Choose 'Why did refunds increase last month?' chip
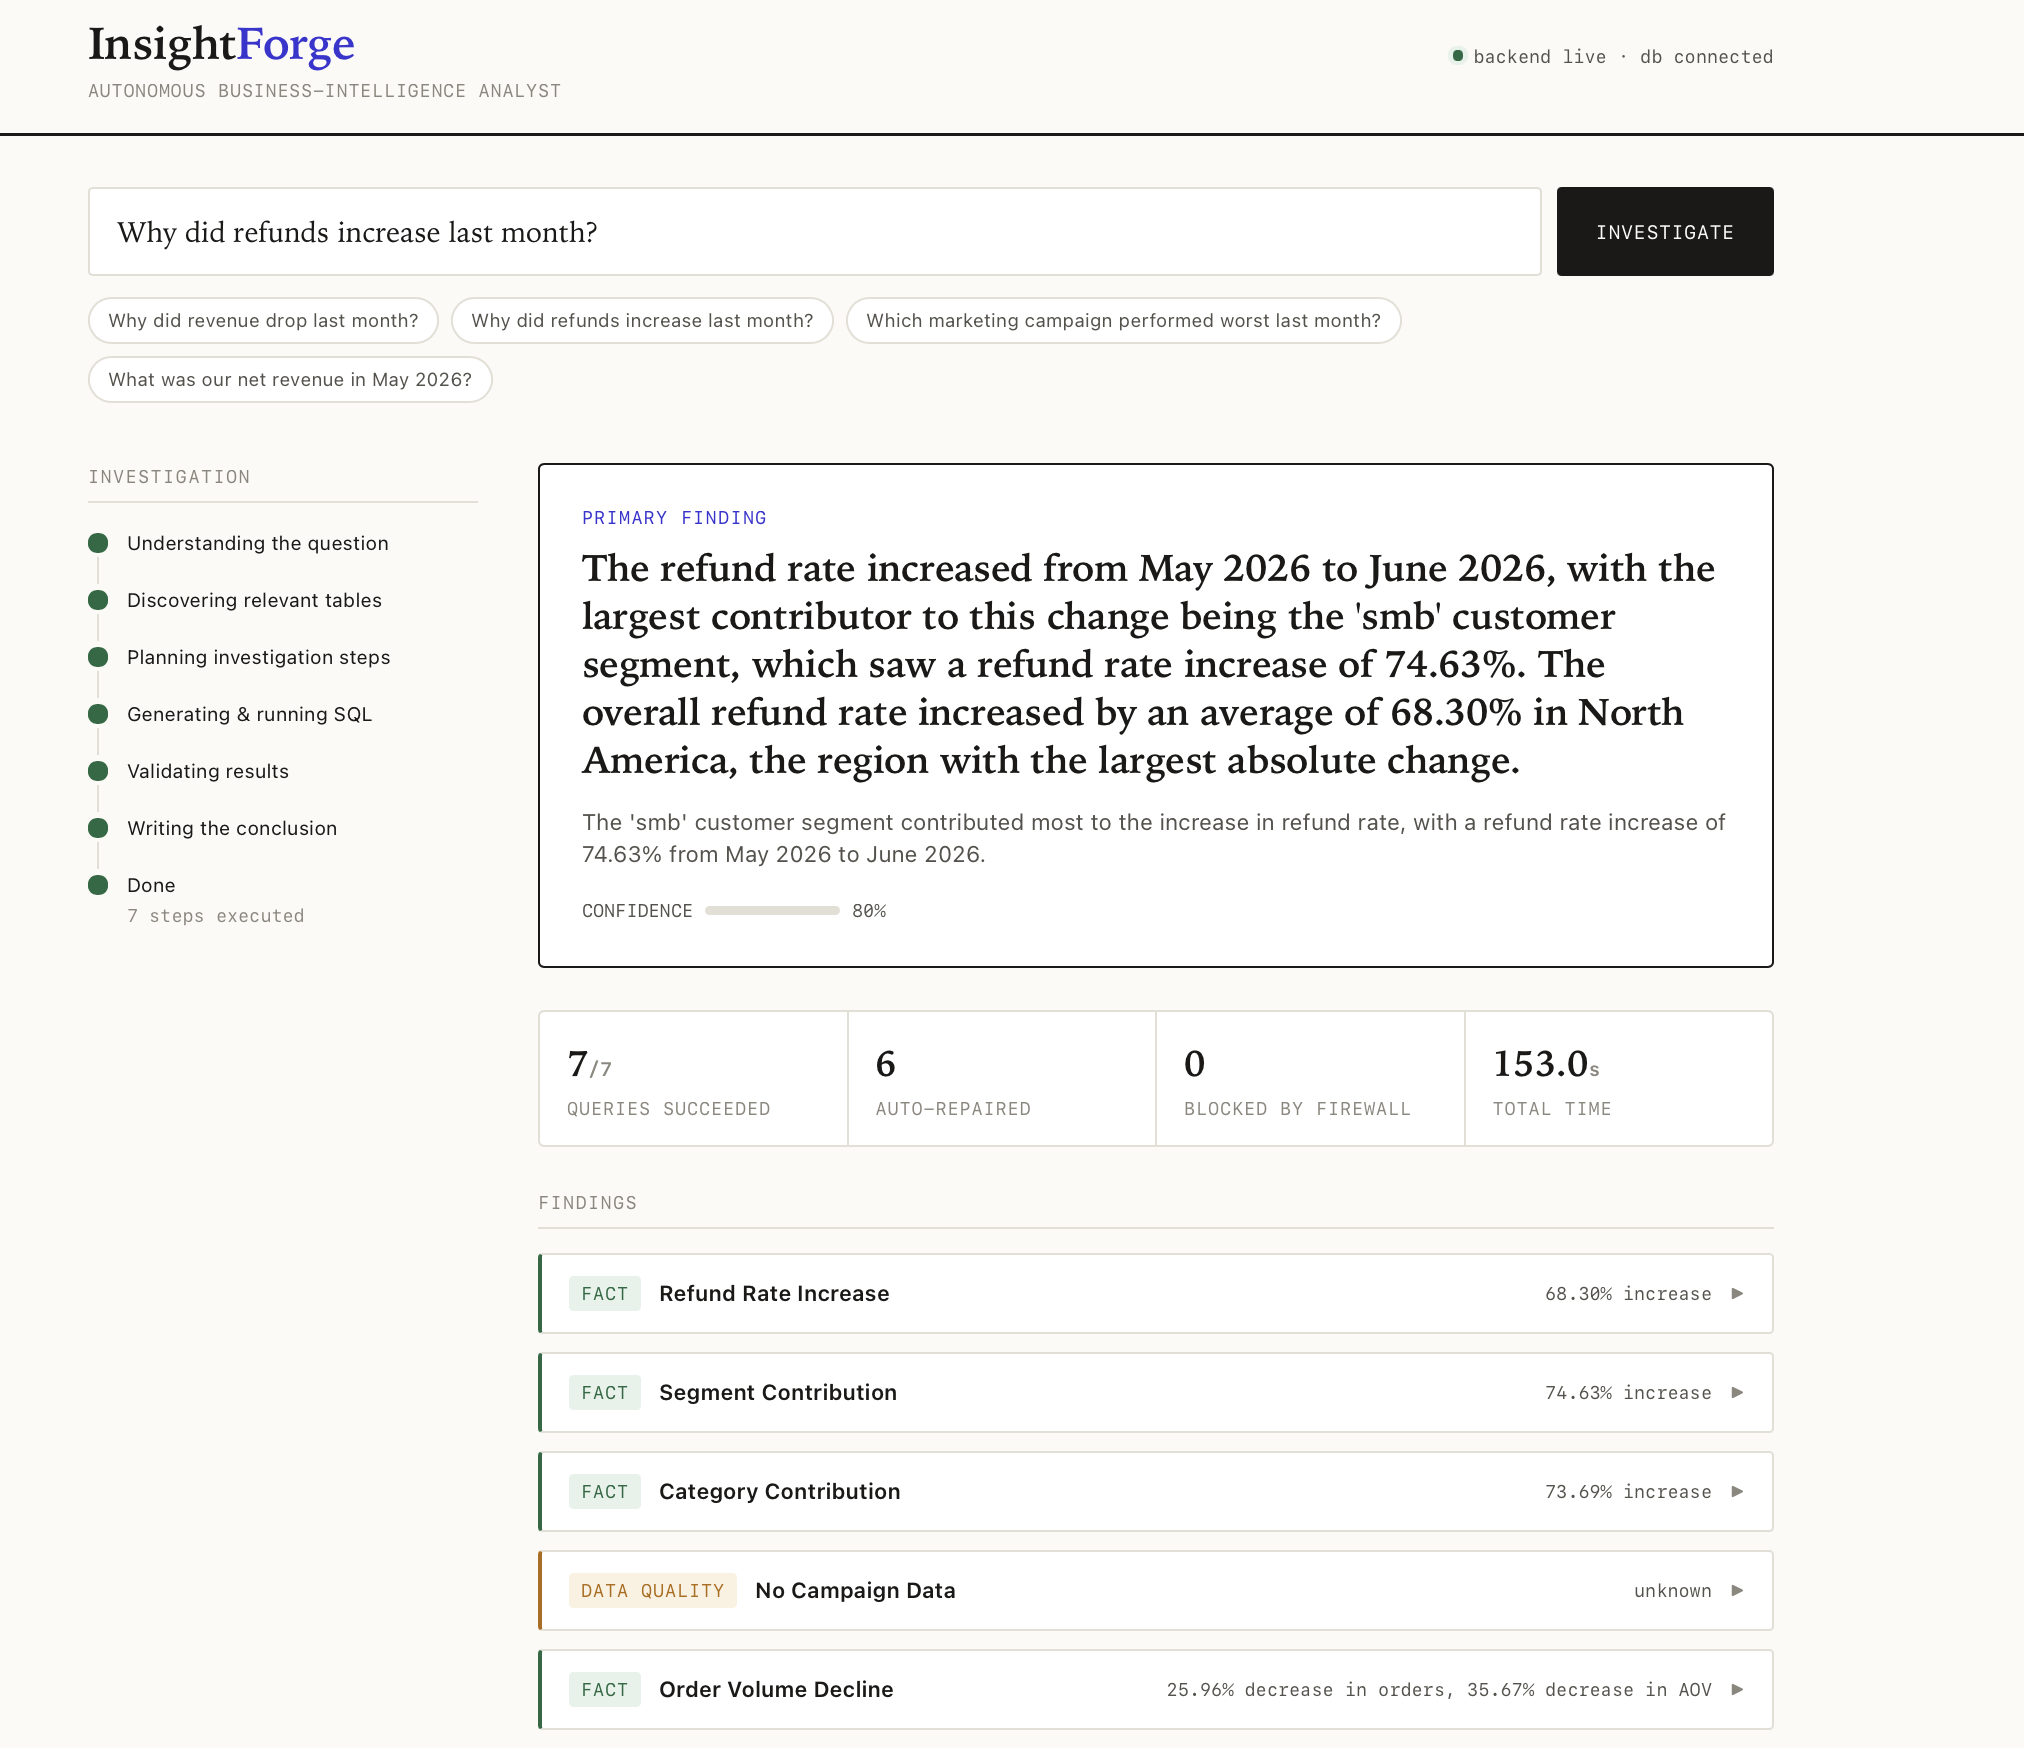Screen dimensions: 2024x1748 [x=642, y=320]
